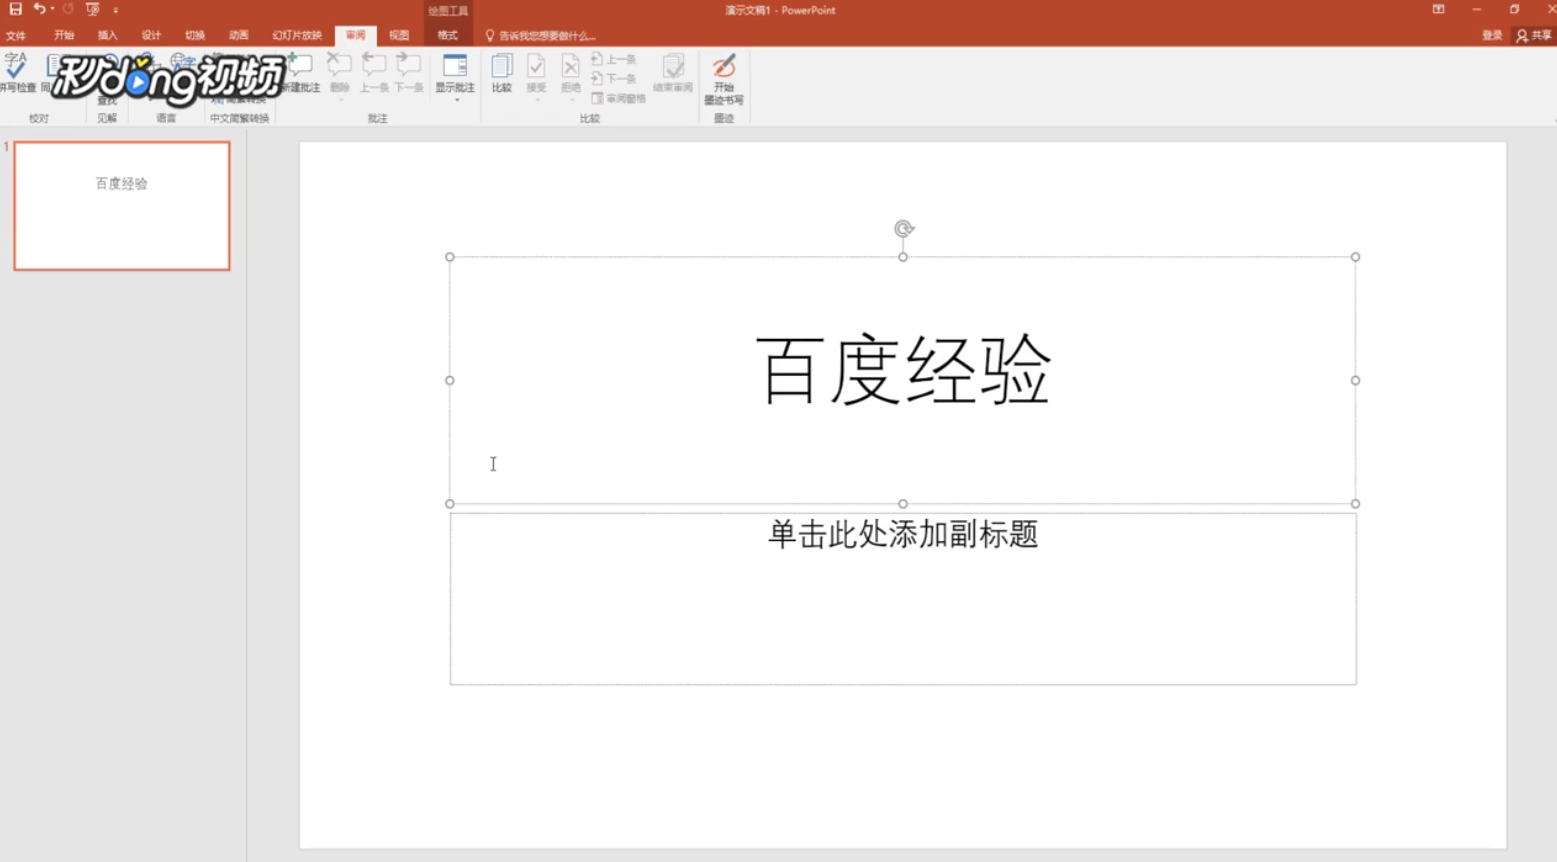Click the 拒绝 change icon
Image resolution: width=1557 pixels, height=862 pixels.
(570, 66)
